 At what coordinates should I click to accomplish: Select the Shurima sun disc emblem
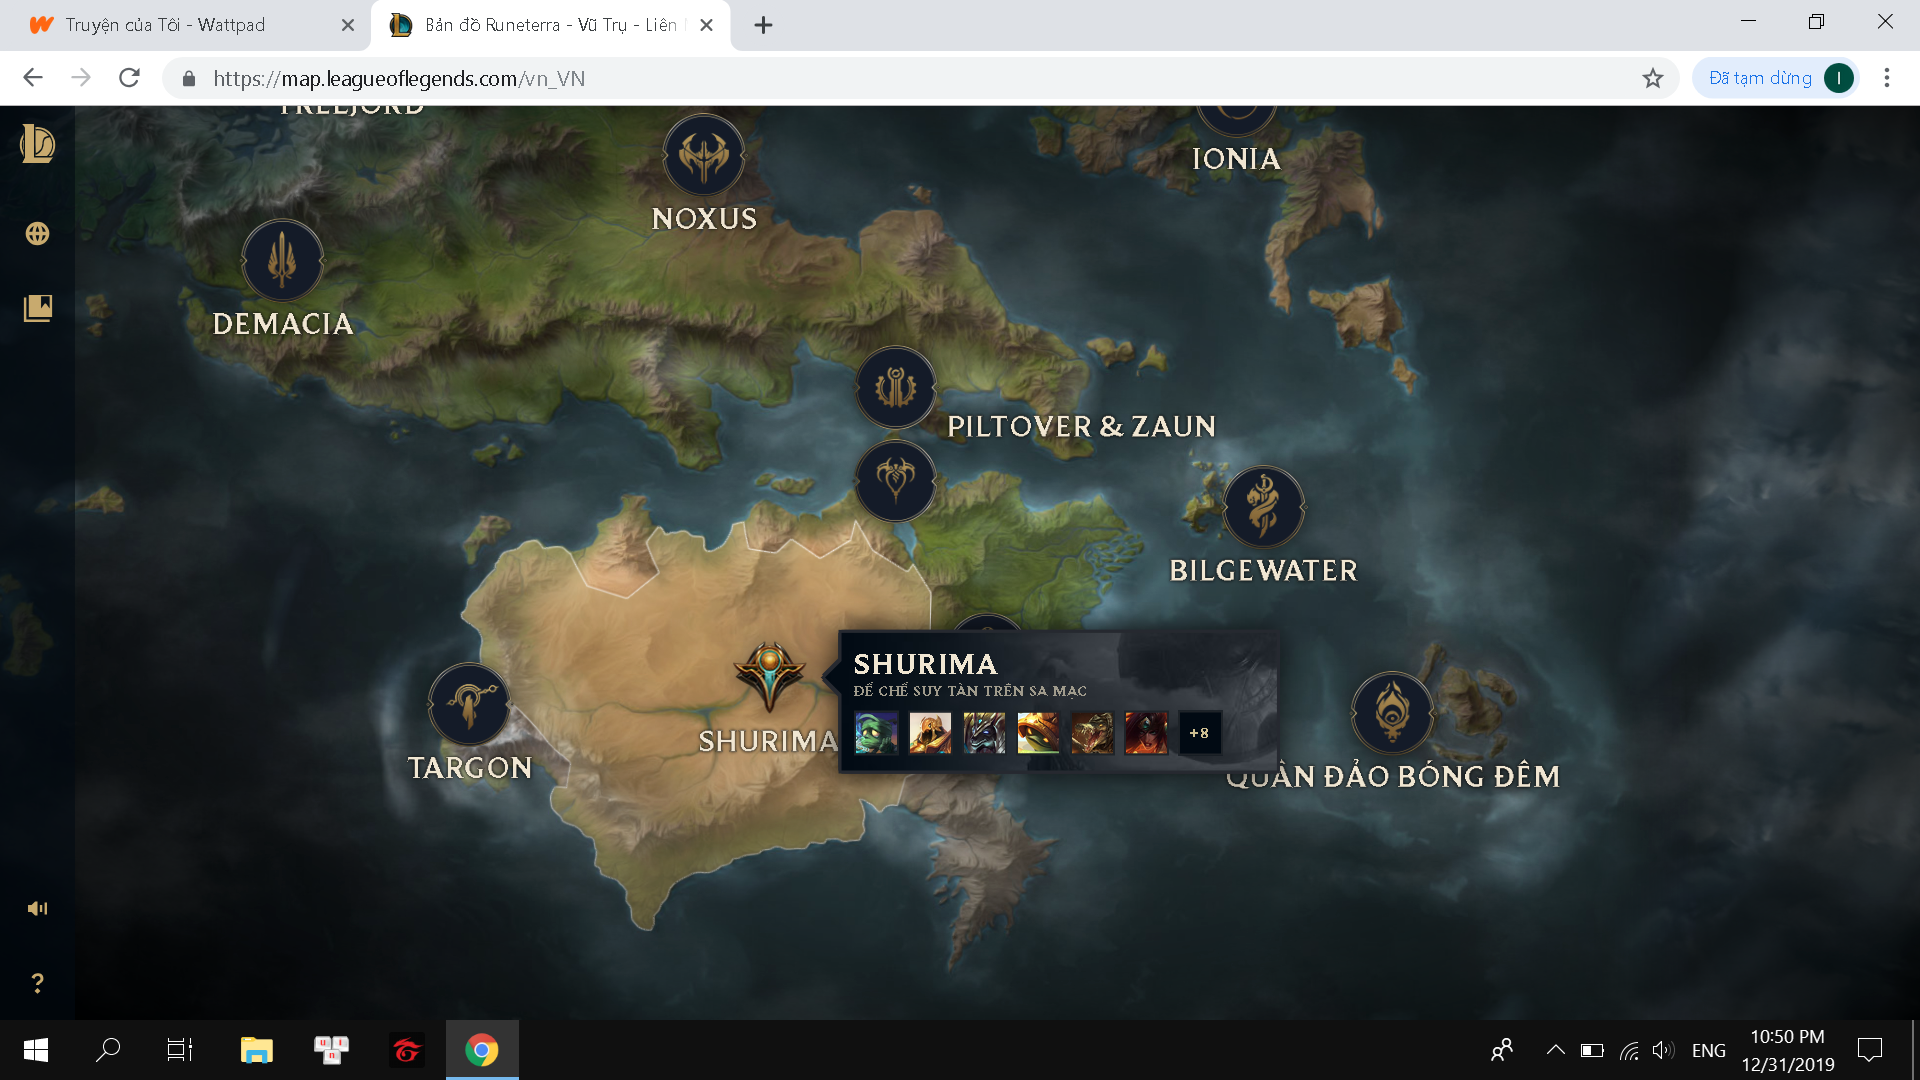(769, 676)
